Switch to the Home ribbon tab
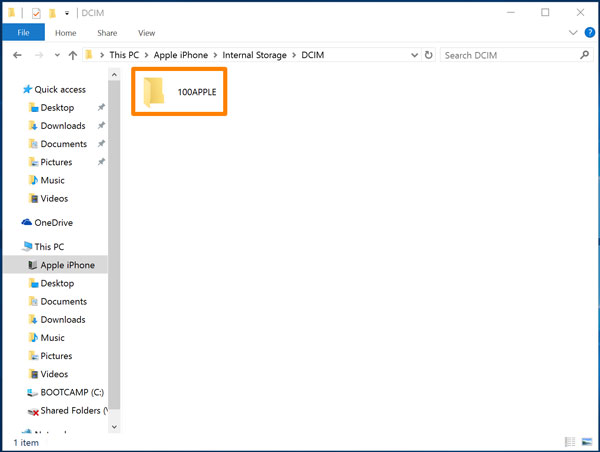 point(65,33)
